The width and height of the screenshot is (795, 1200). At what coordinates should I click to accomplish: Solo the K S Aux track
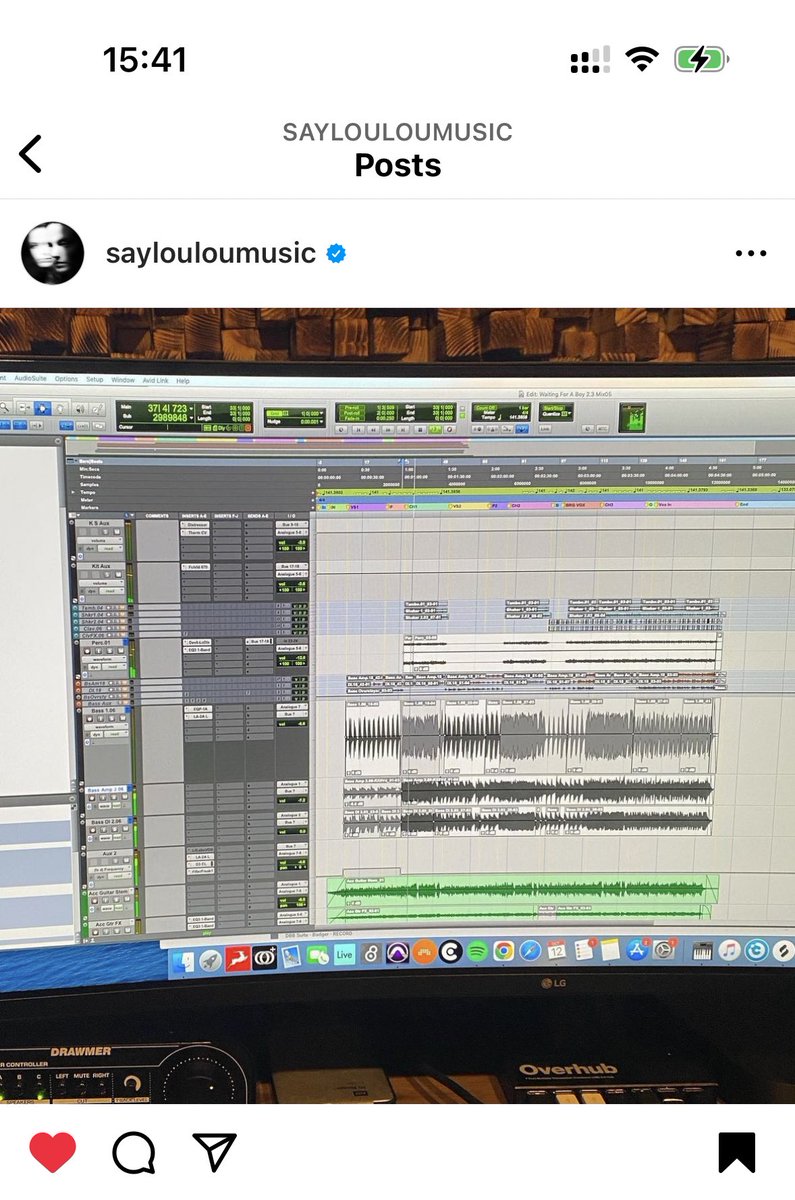(x=105, y=532)
